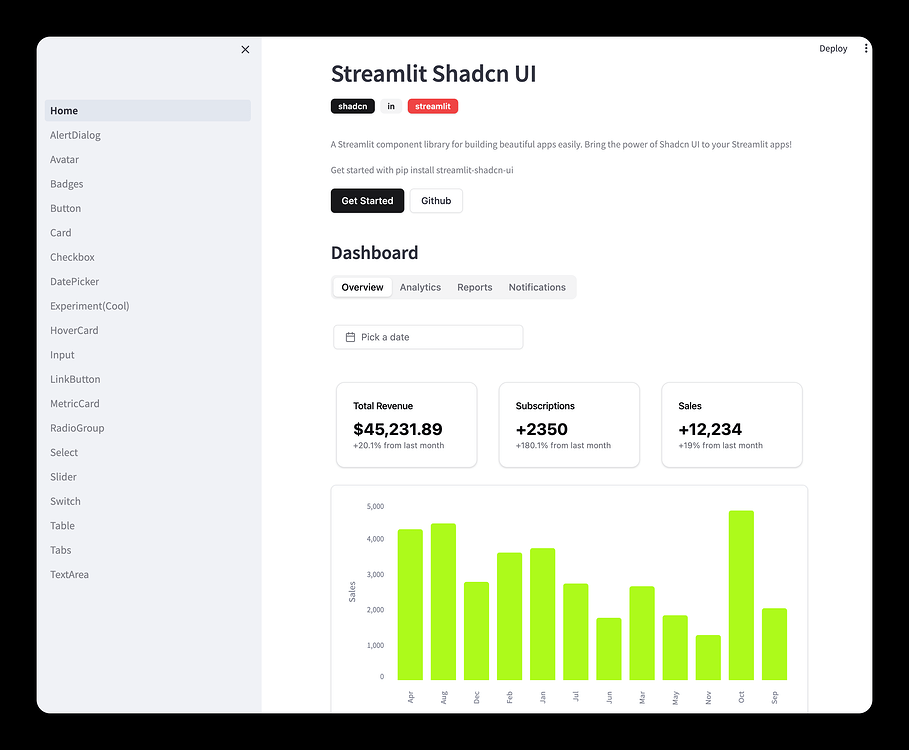The width and height of the screenshot is (909, 750).
Task: Click the '$45,231.89' value
Action: click(x=398, y=429)
